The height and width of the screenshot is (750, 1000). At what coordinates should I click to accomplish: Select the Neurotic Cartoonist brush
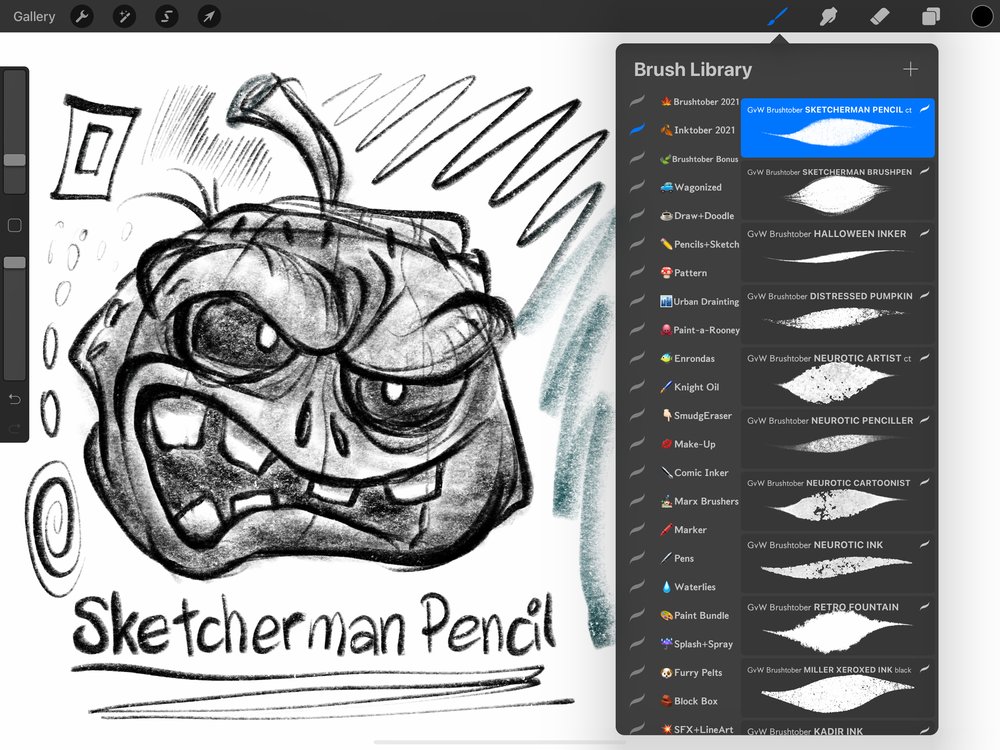838,500
